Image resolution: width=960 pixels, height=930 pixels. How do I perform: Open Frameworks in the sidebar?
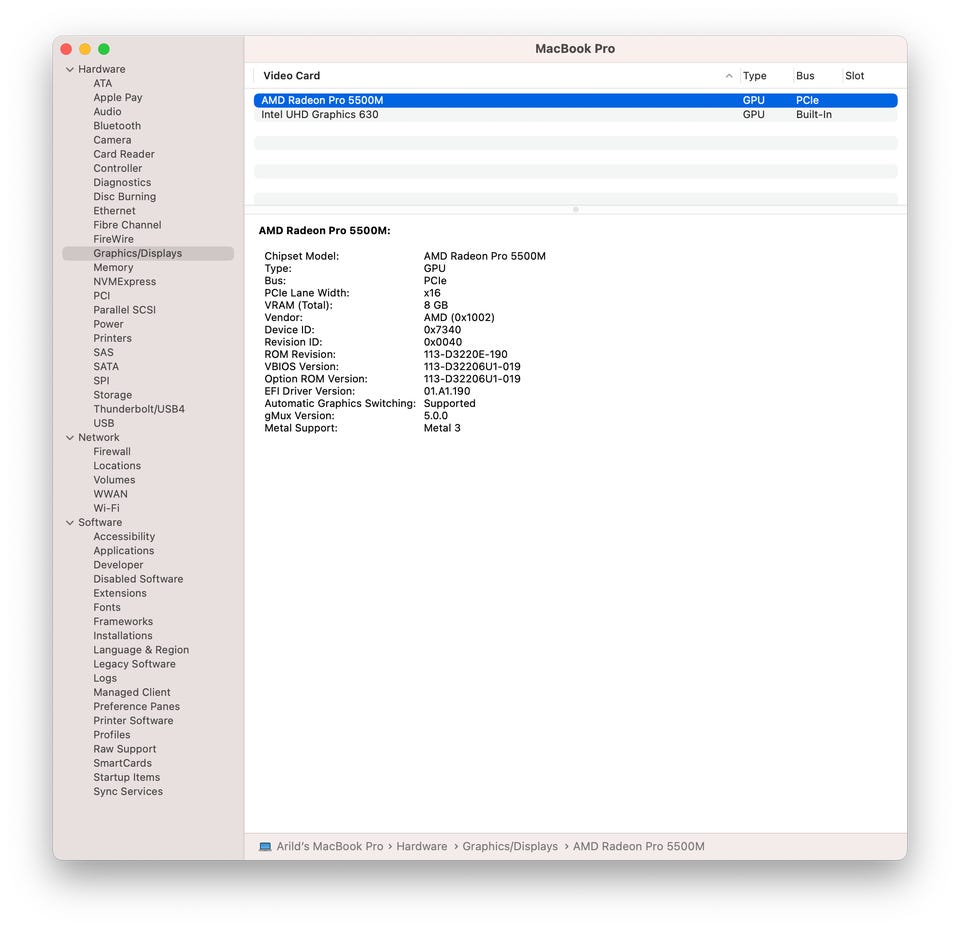[123, 621]
